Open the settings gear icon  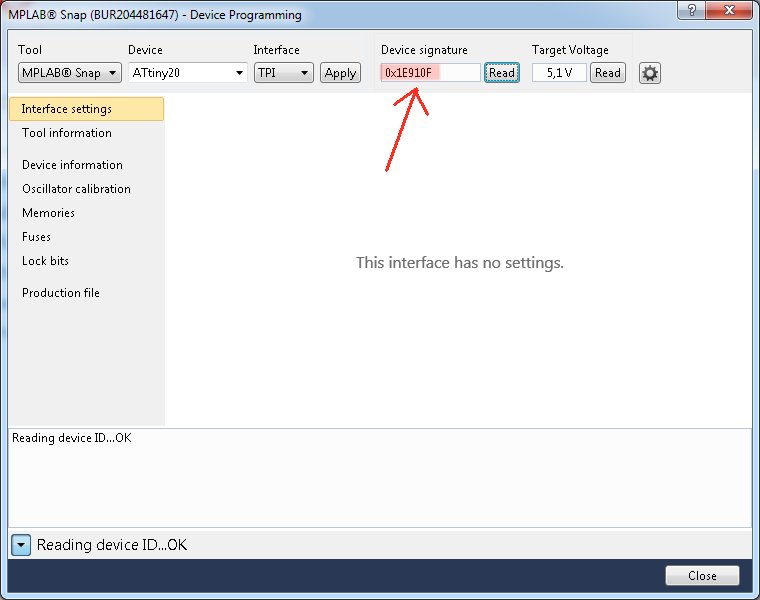(x=649, y=73)
